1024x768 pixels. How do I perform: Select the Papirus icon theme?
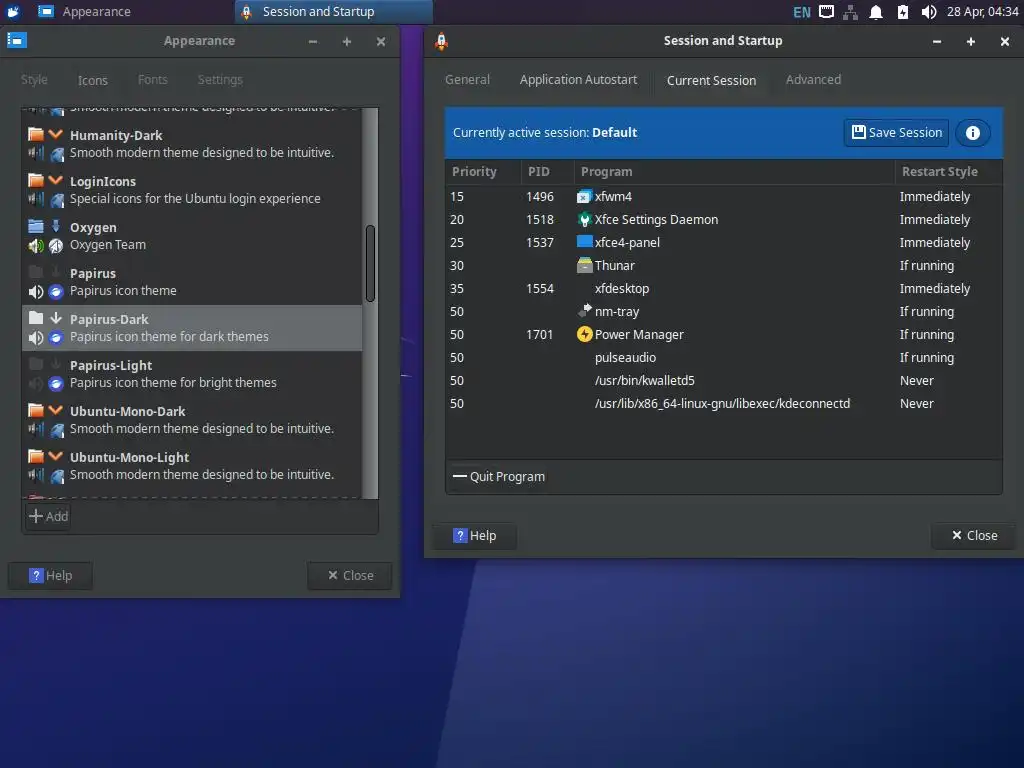click(x=192, y=282)
